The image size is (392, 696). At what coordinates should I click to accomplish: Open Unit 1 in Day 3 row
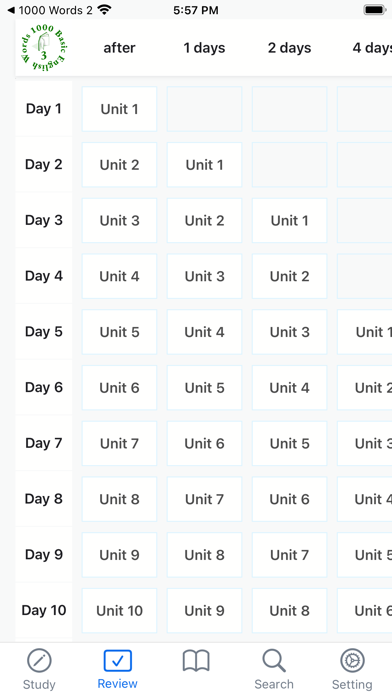coord(289,221)
